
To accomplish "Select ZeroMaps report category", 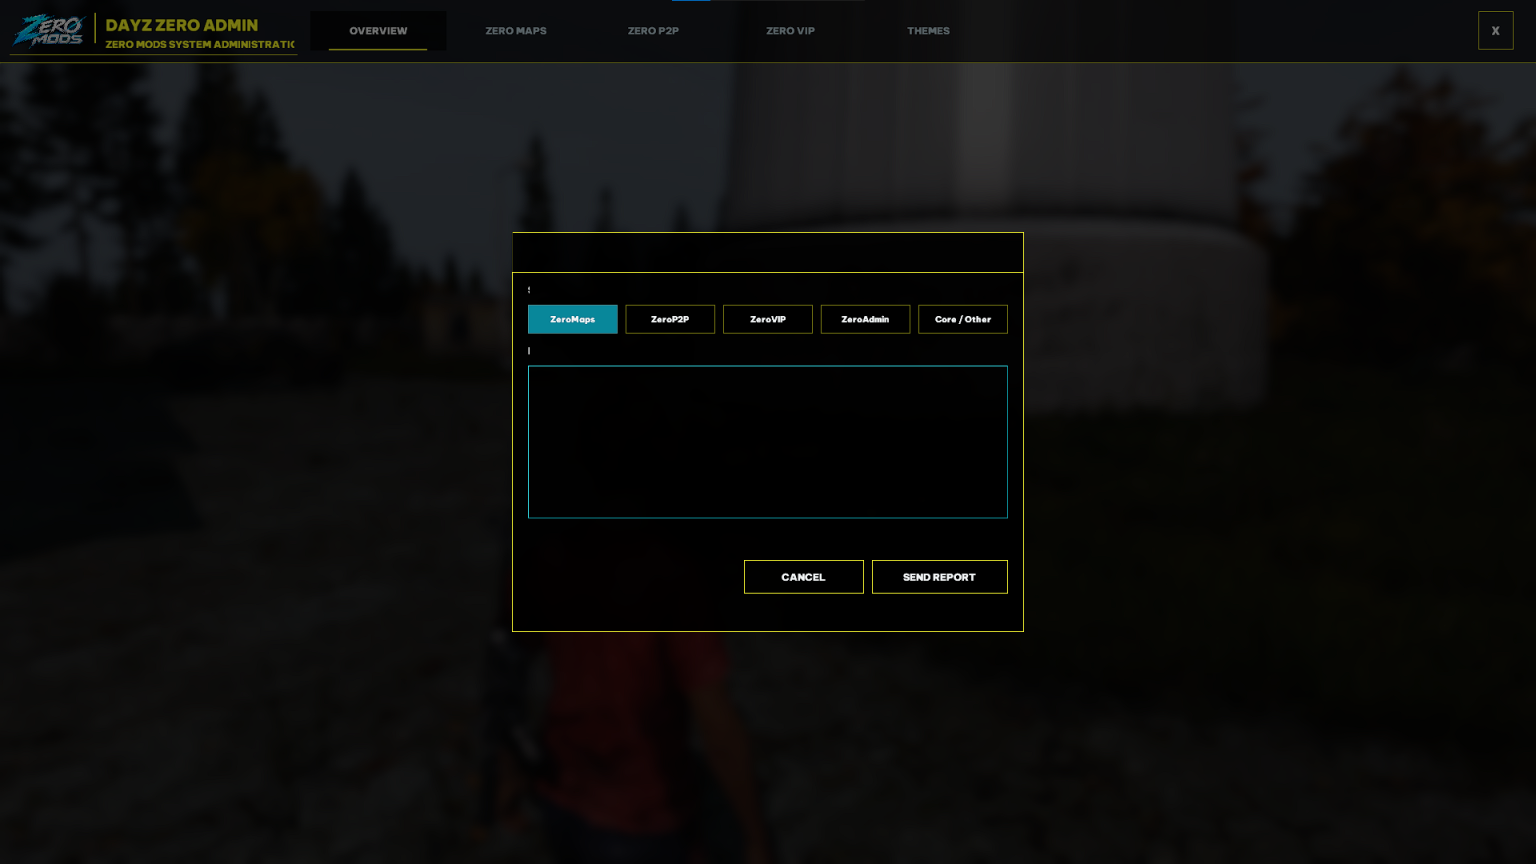I will [x=572, y=319].
